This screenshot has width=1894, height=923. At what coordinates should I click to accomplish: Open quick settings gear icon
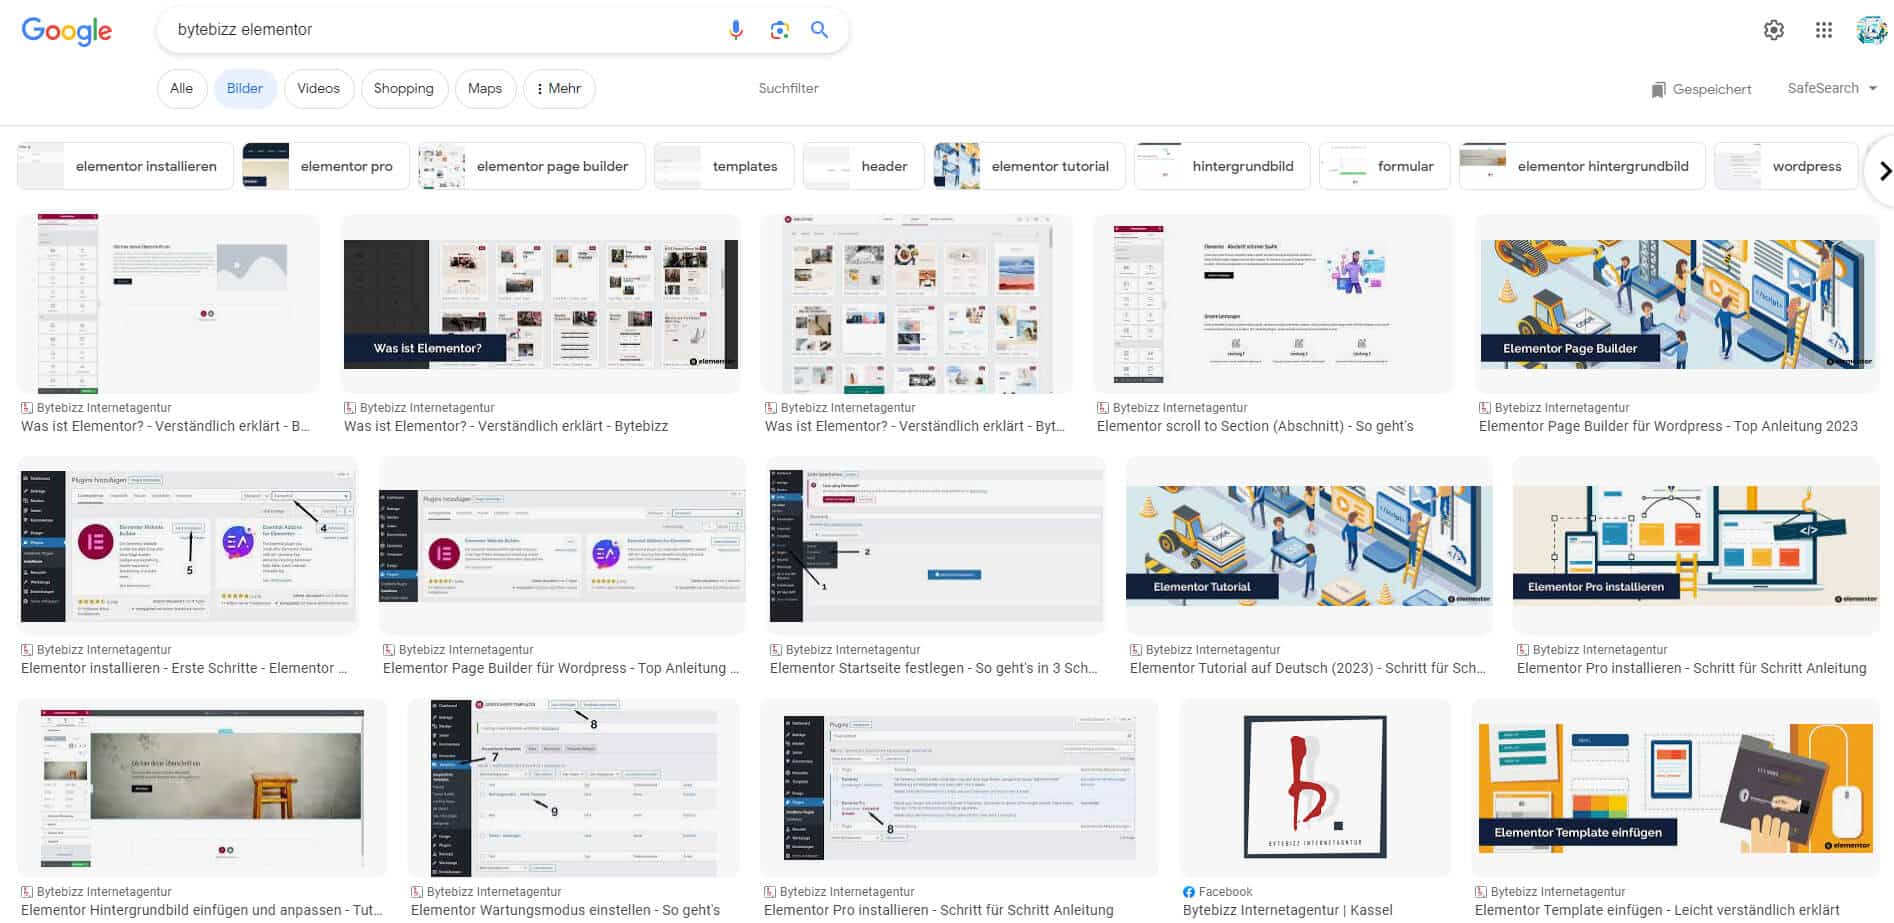pos(1774,30)
